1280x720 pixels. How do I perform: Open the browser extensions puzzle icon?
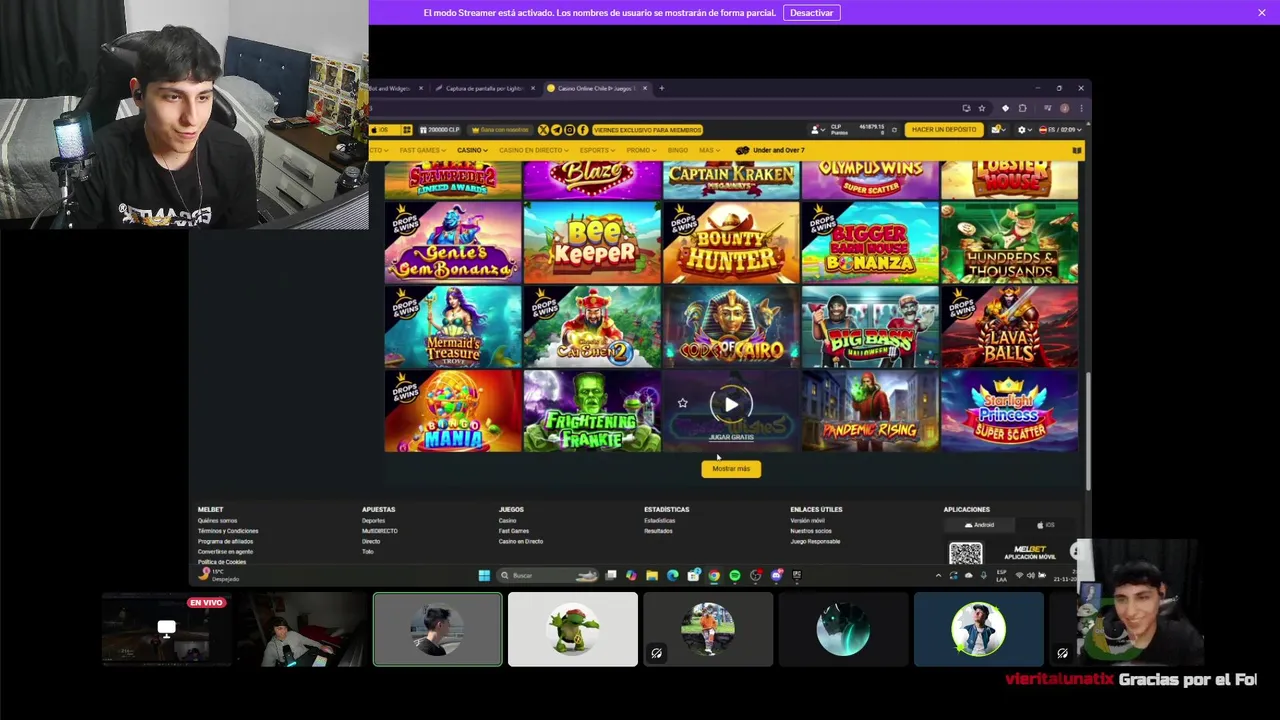coord(1022,108)
